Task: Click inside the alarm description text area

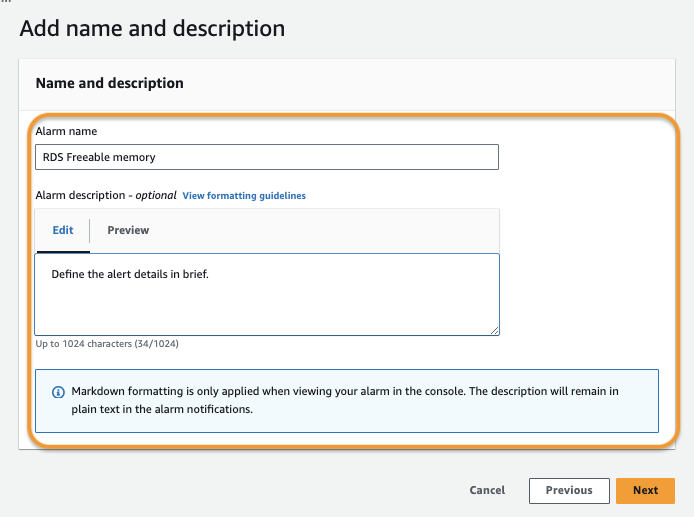Action: tap(267, 294)
